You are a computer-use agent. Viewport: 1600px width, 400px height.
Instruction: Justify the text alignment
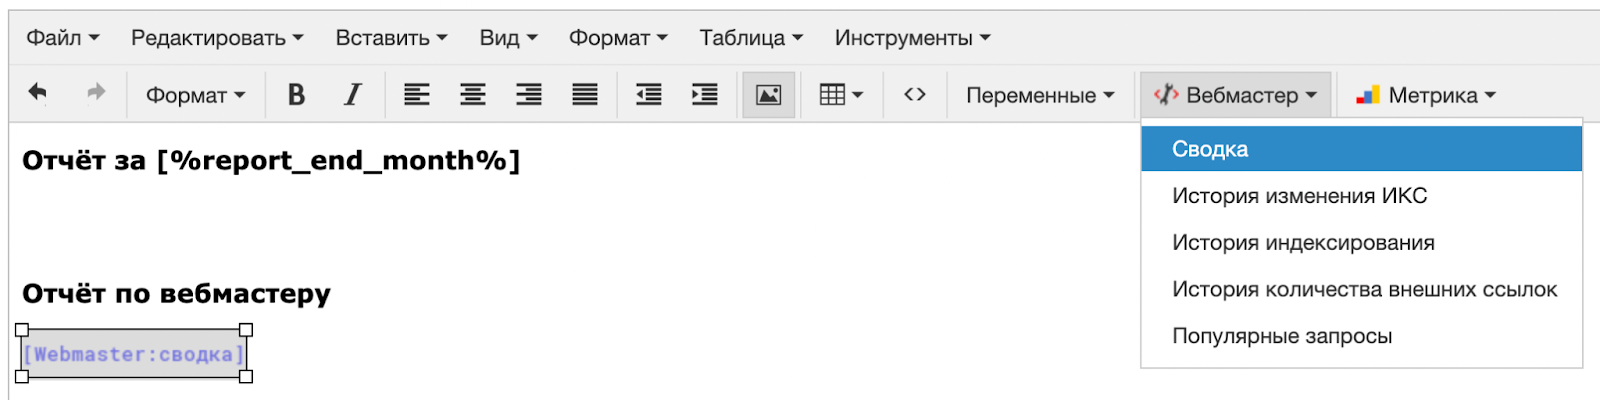click(x=584, y=95)
